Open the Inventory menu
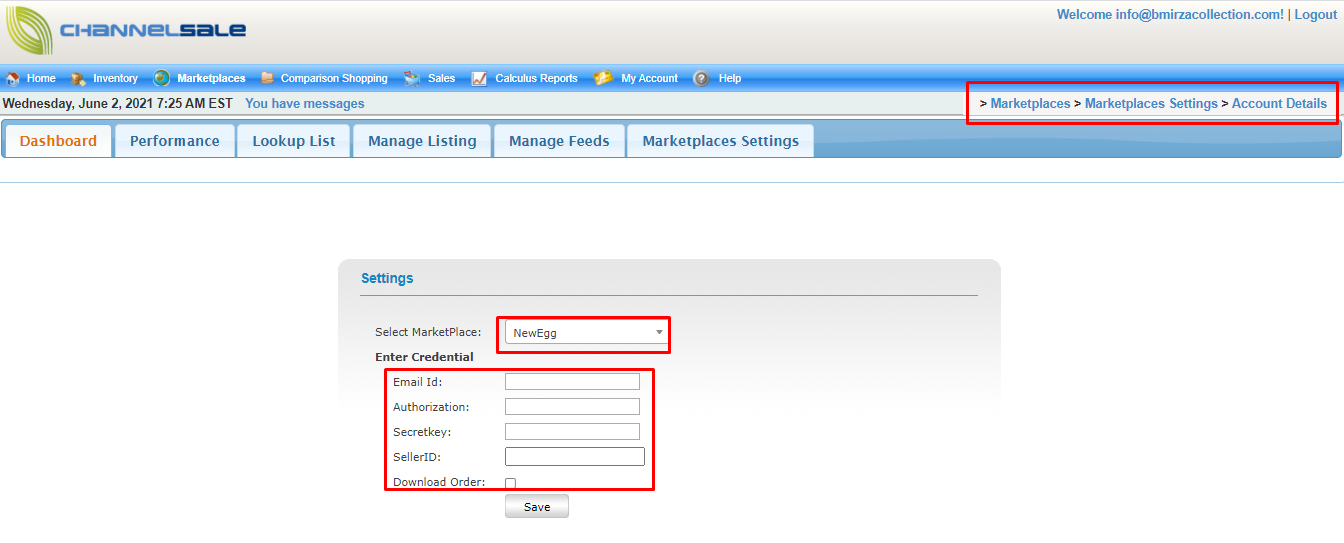 (x=115, y=78)
